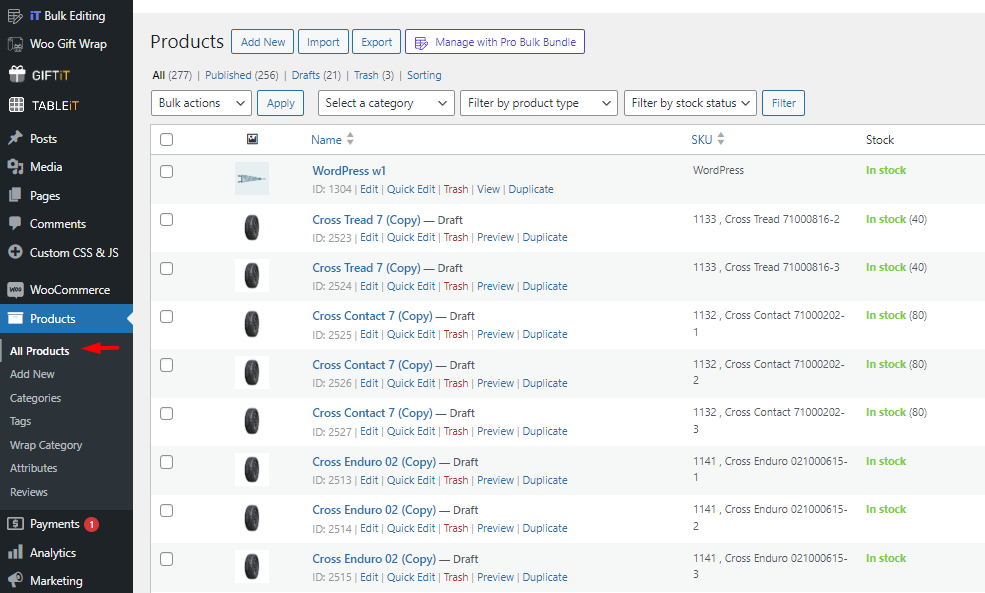
Task: Open the Bulk actions dropdown
Action: (201, 102)
